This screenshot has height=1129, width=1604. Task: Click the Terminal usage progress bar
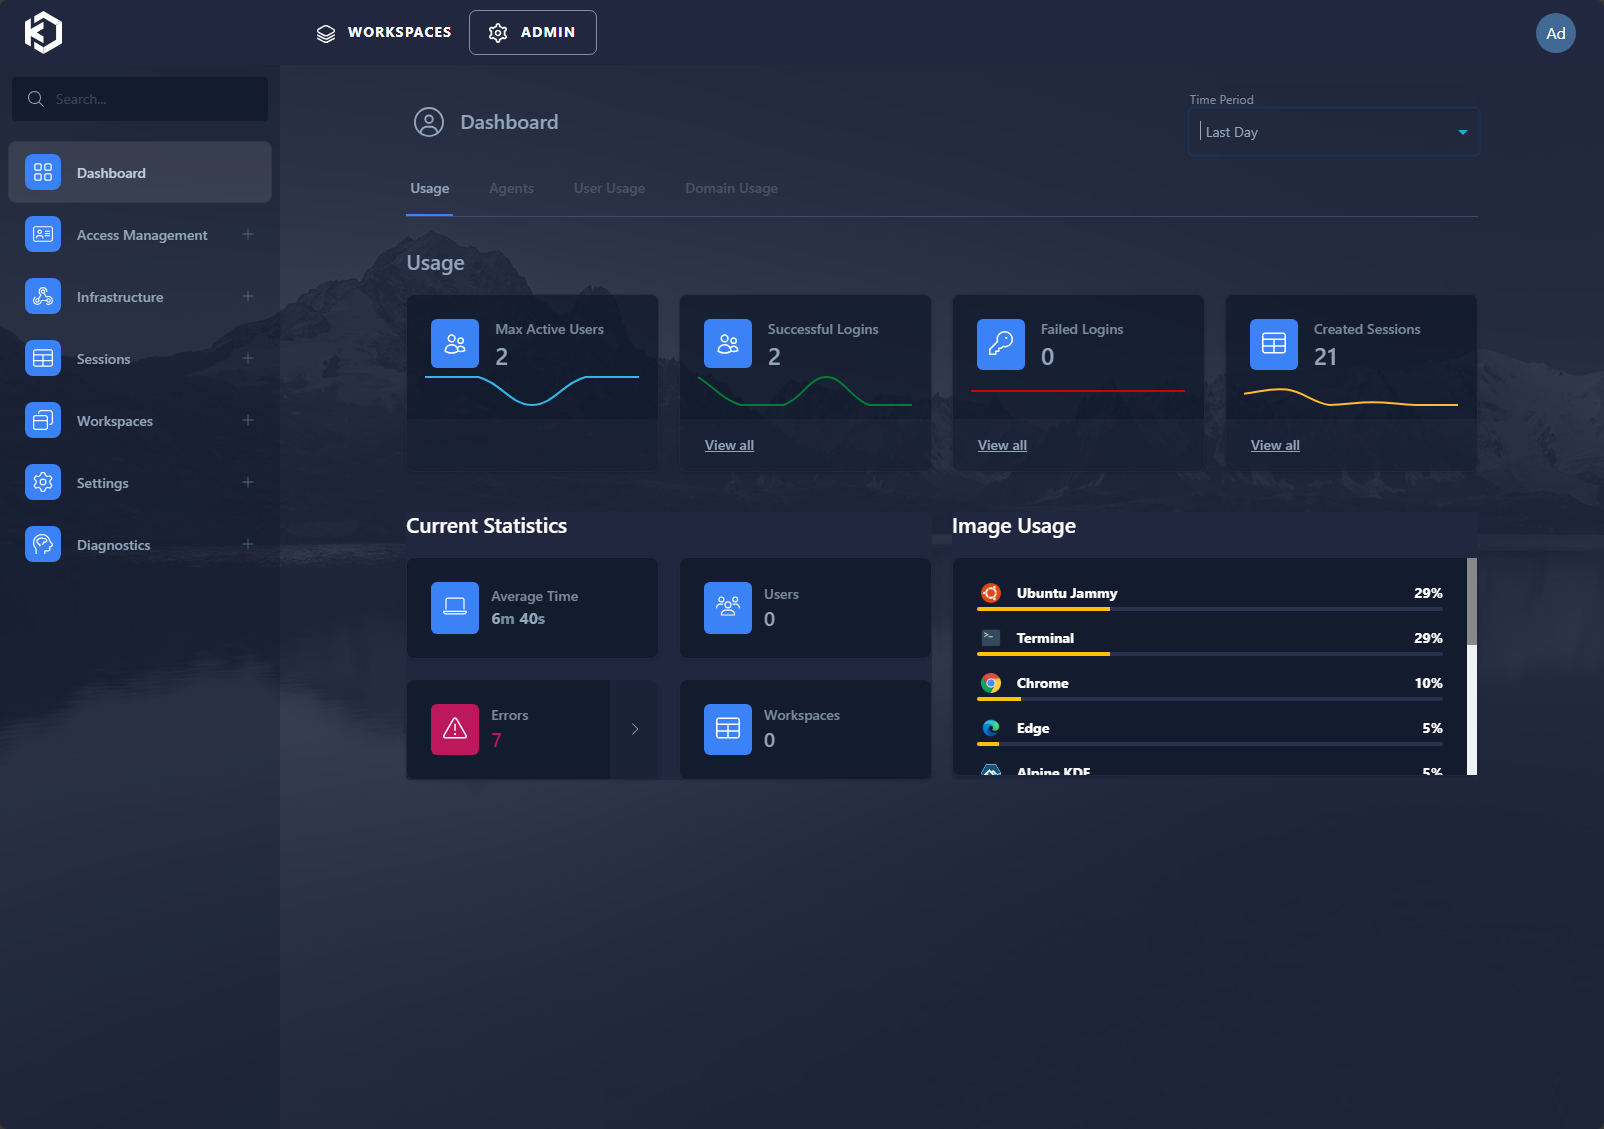point(1209,653)
